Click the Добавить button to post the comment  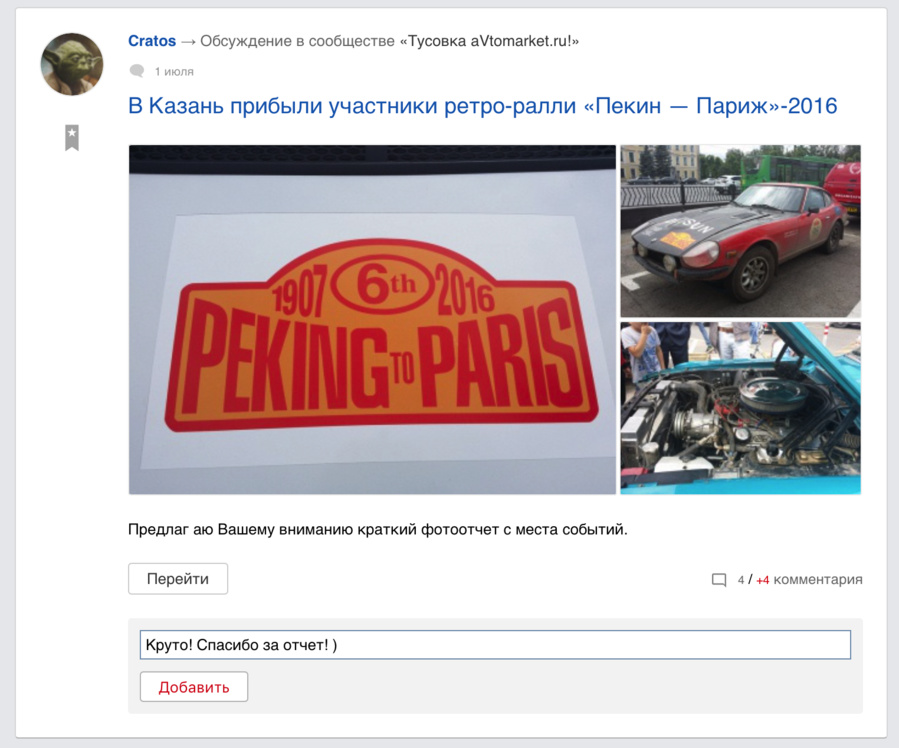194,687
